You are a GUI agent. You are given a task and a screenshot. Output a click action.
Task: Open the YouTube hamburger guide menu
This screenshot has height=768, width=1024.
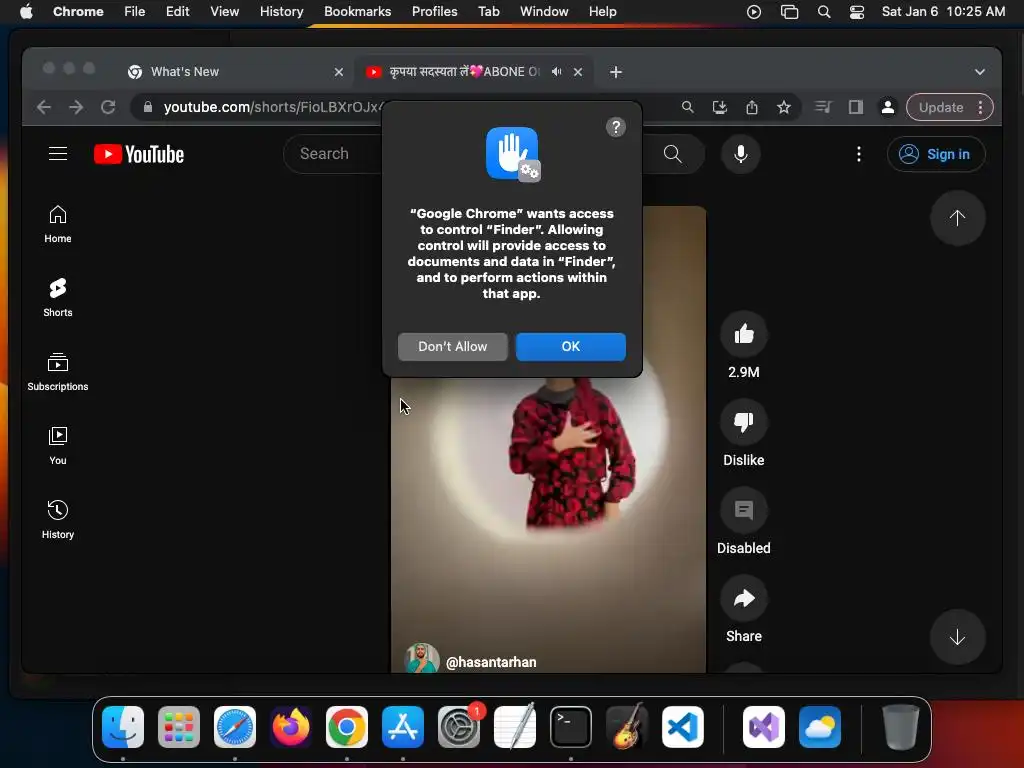[x=58, y=153]
